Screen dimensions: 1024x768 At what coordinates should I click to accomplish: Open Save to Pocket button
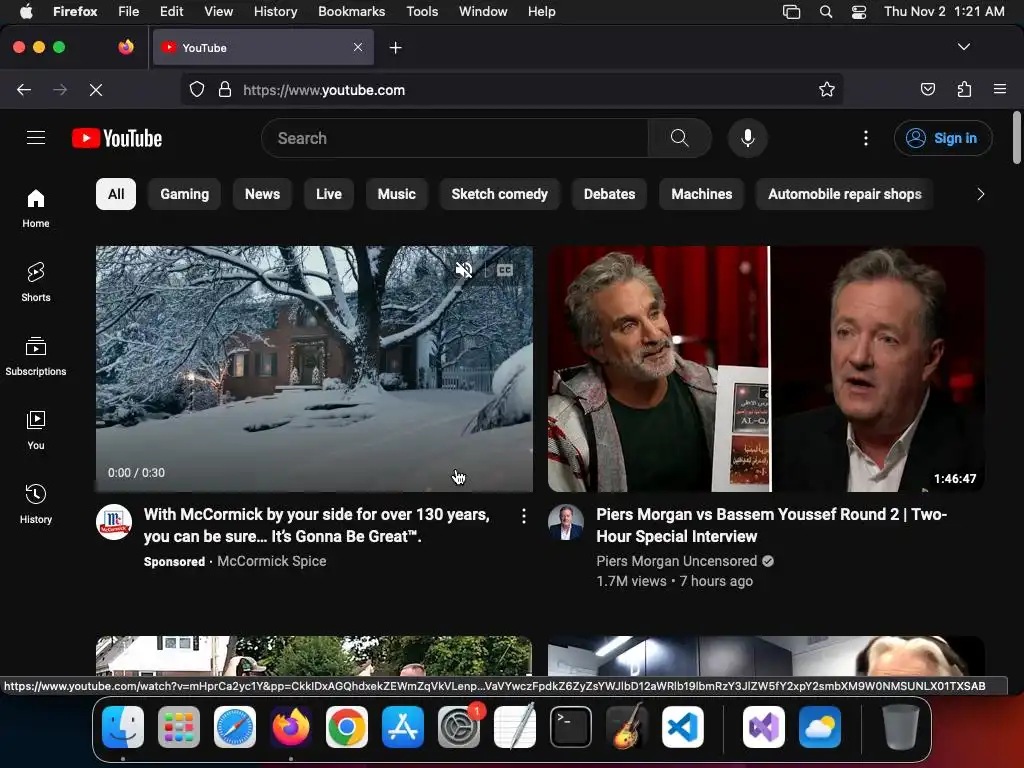928,89
